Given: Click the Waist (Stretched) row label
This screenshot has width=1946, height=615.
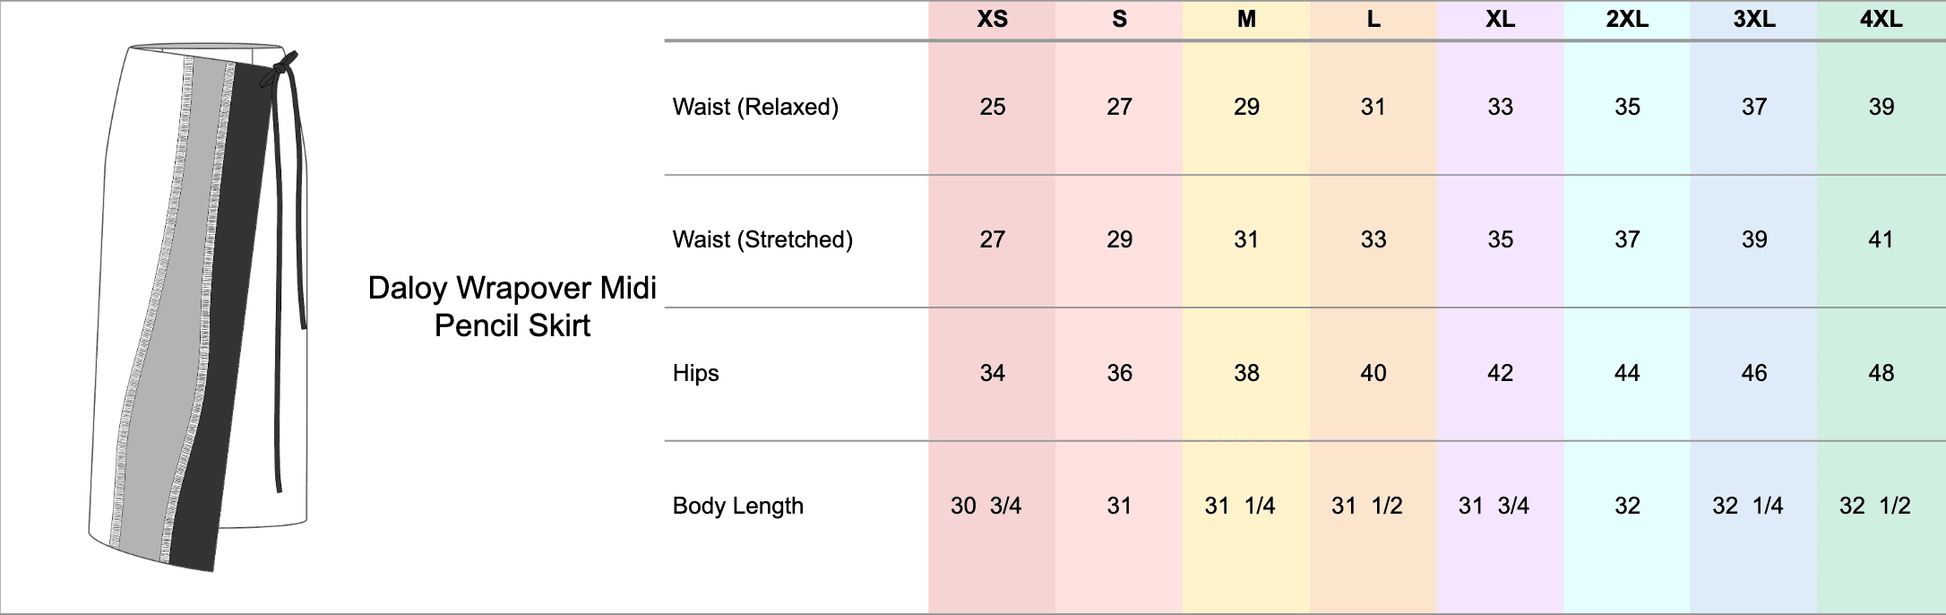Looking at the screenshot, I should pos(762,239).
